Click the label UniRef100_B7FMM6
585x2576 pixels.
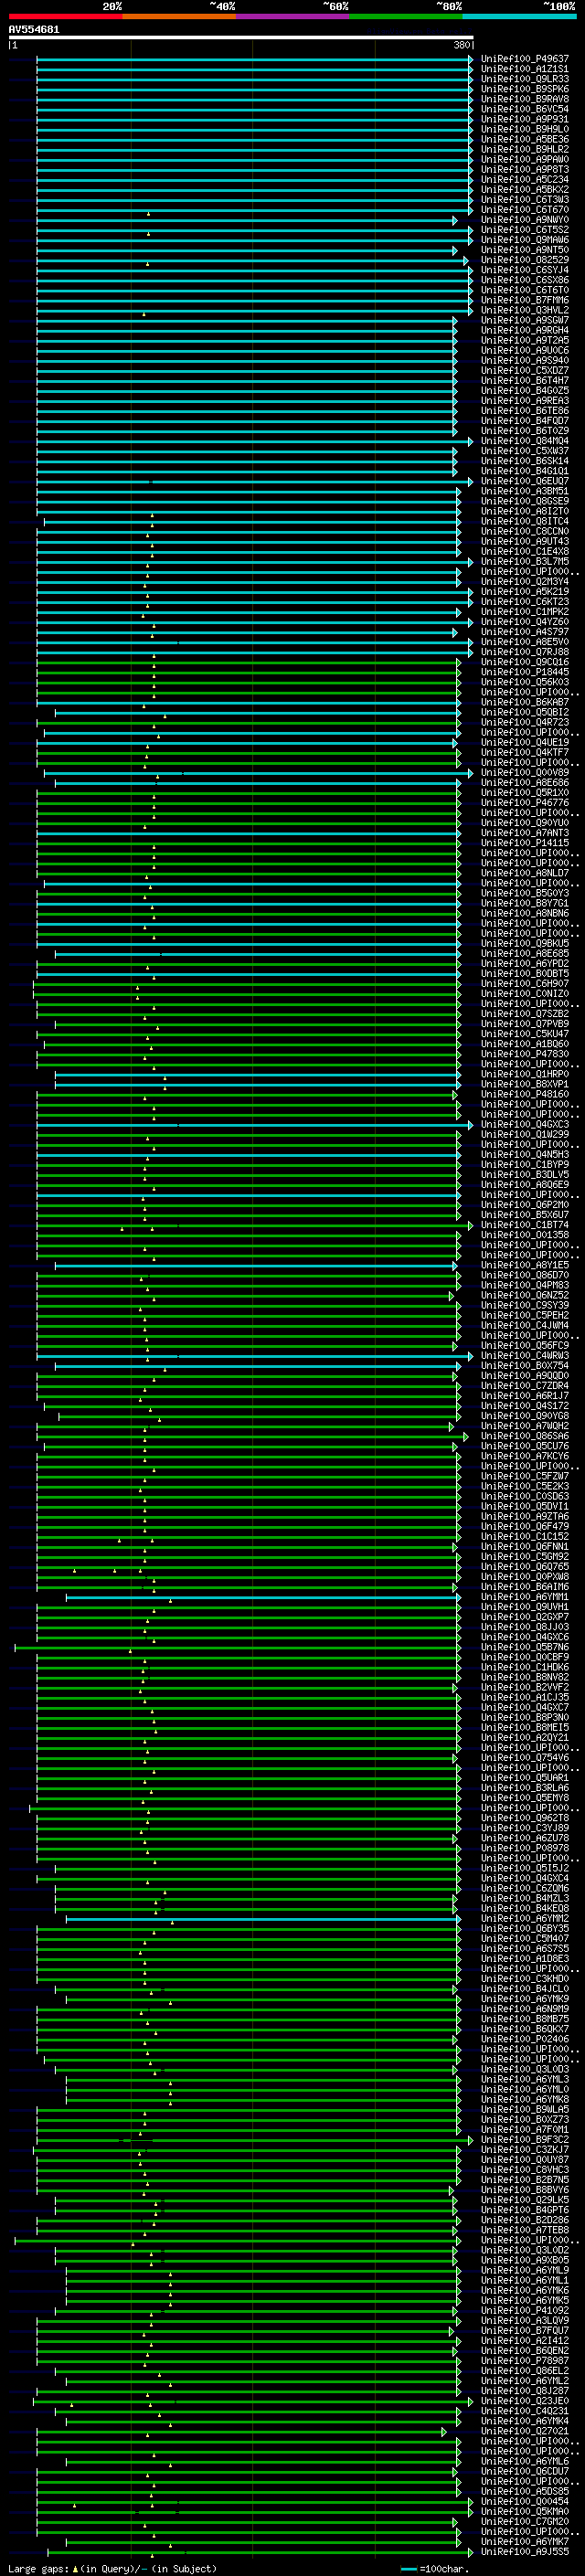[x=525, y=300]
